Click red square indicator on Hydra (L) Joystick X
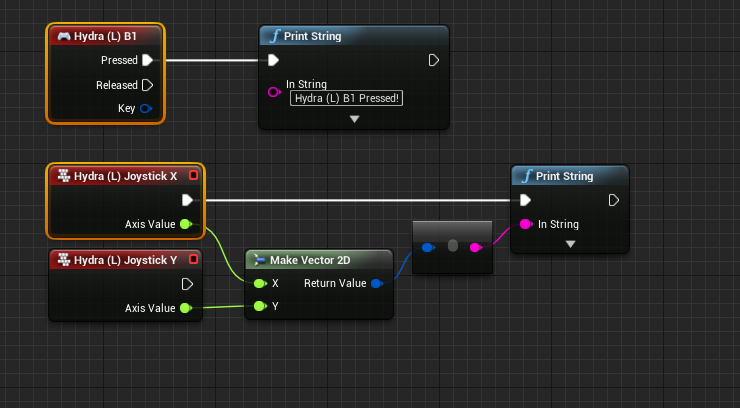Image resolution: width=740 pixels, height=408 pixels. [x=193, y=175]
